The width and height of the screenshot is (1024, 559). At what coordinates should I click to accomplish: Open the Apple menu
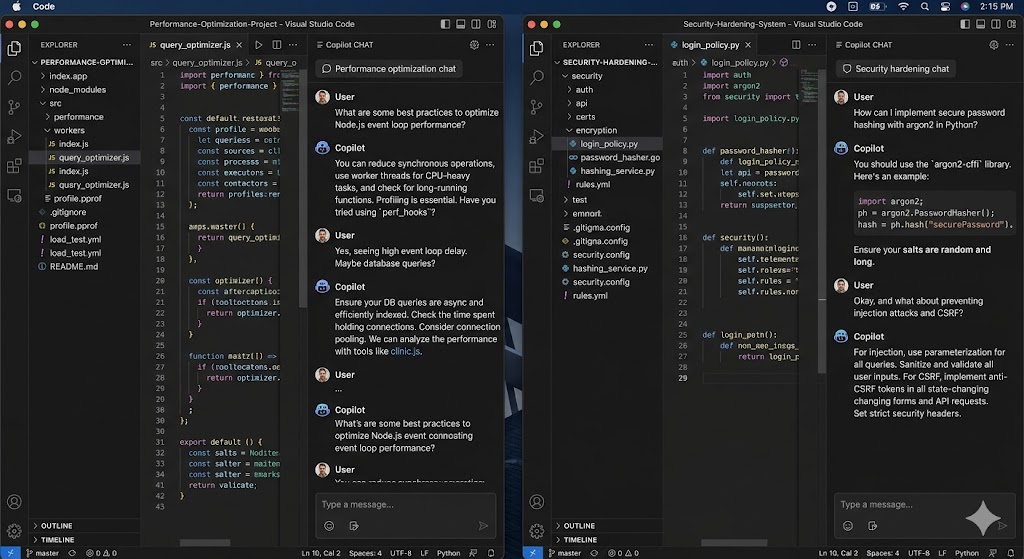[x=16, y=7]
